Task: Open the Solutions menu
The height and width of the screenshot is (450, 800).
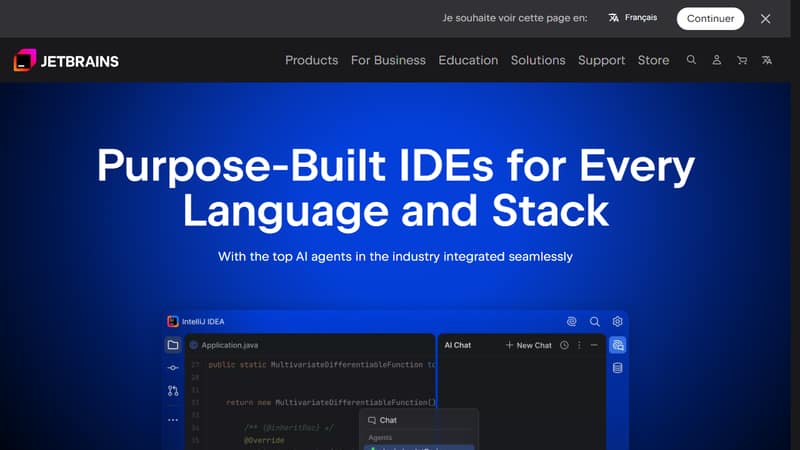Action: [538, 60]
